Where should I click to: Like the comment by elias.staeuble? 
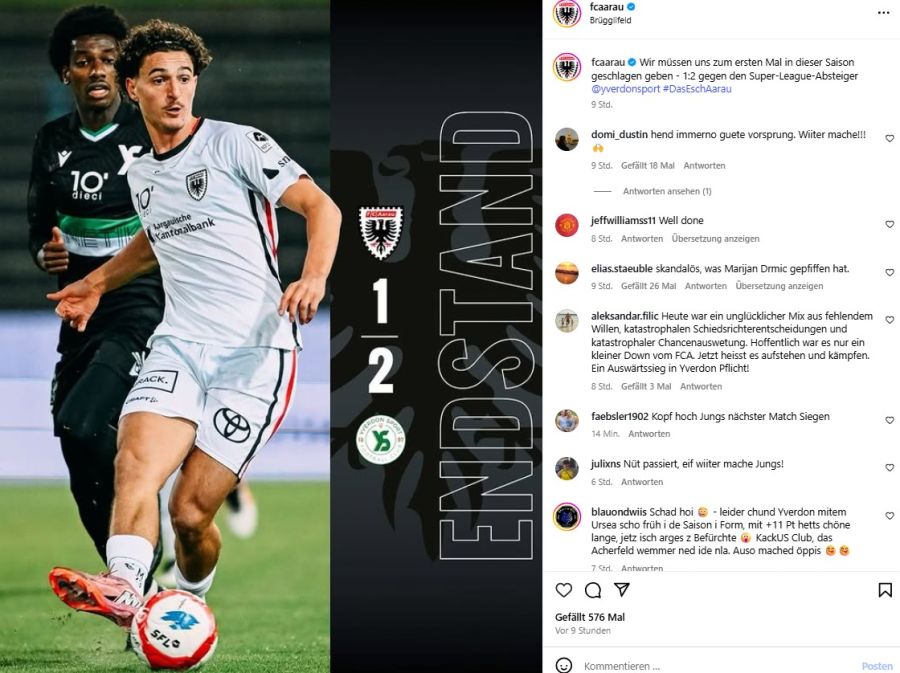889,272
